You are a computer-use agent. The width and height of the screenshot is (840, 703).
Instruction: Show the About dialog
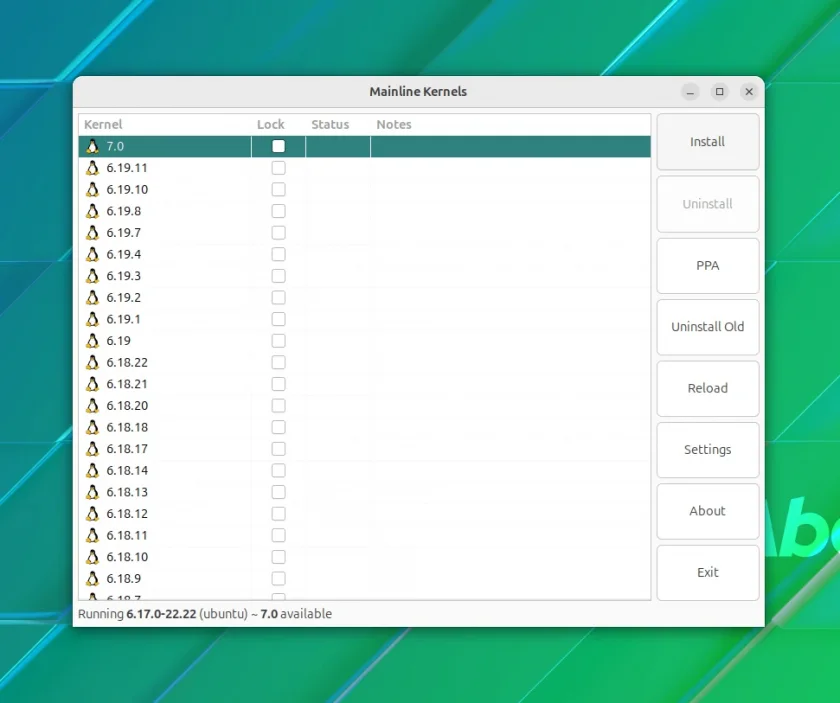point(708,511)
